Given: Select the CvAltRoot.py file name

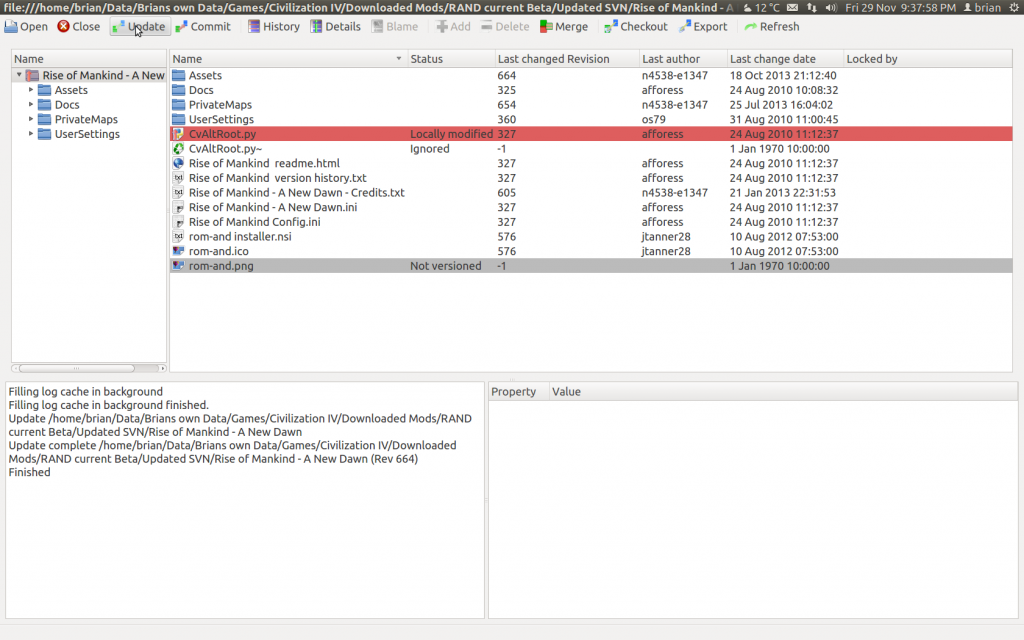Looking at the screenshot, I should pos(222,134).
